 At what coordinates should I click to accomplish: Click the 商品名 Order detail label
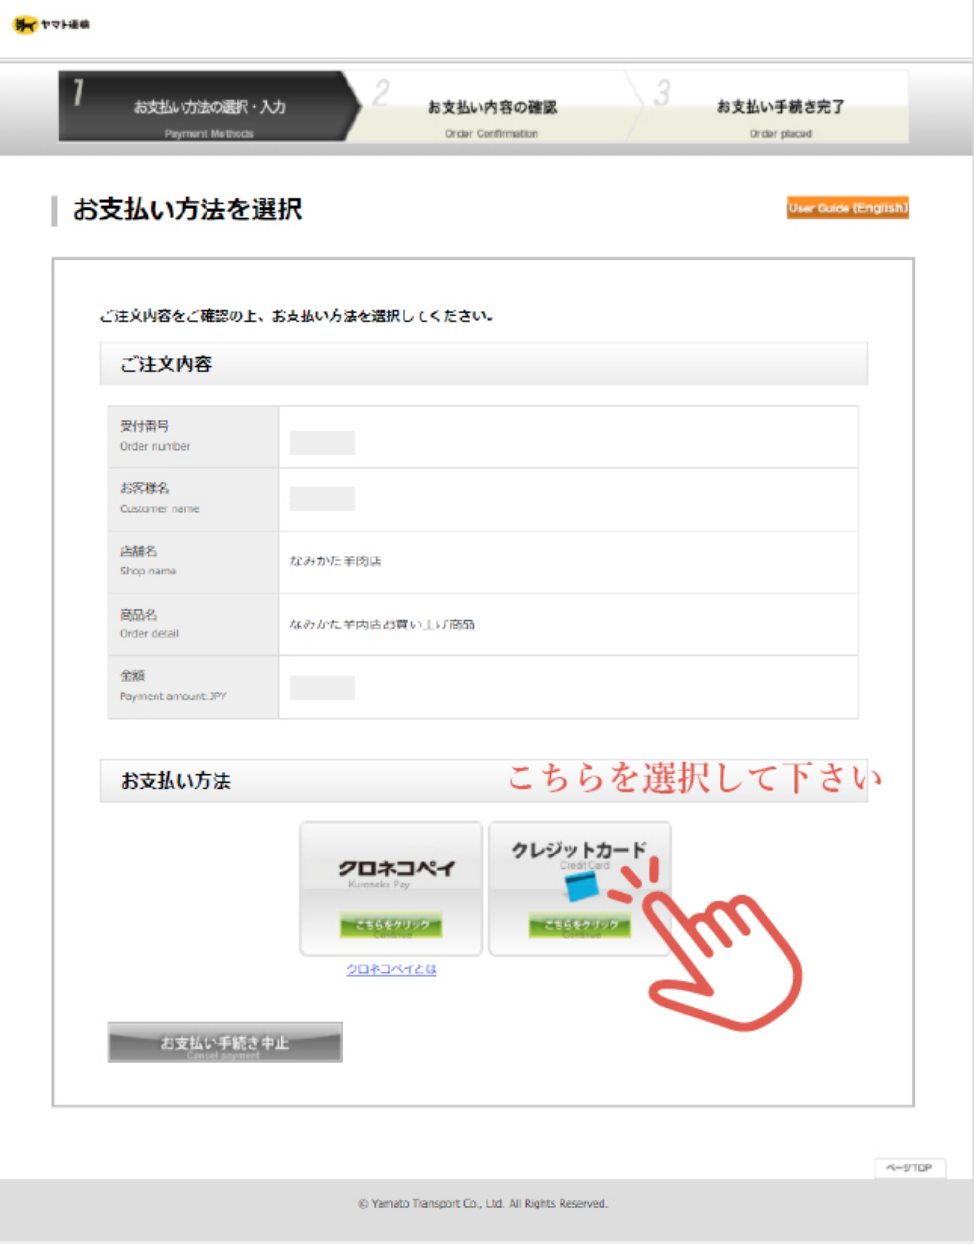(149, 623)
